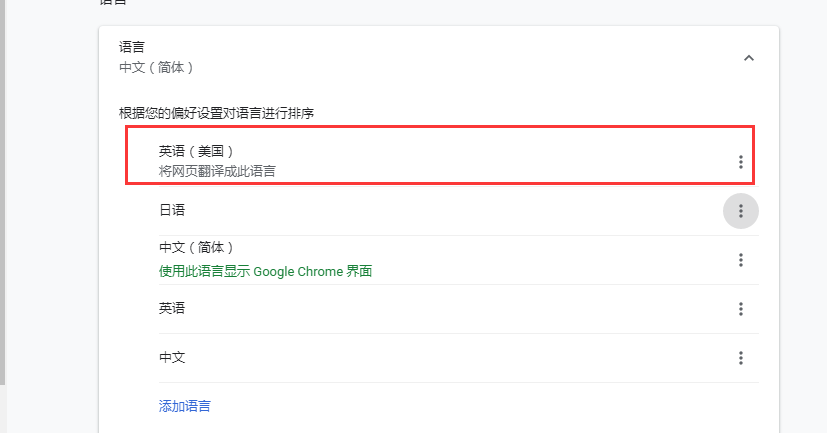Open more actions for 英语（美国）
This screenshot has height=433, width=827.
(x=740, y=162)
